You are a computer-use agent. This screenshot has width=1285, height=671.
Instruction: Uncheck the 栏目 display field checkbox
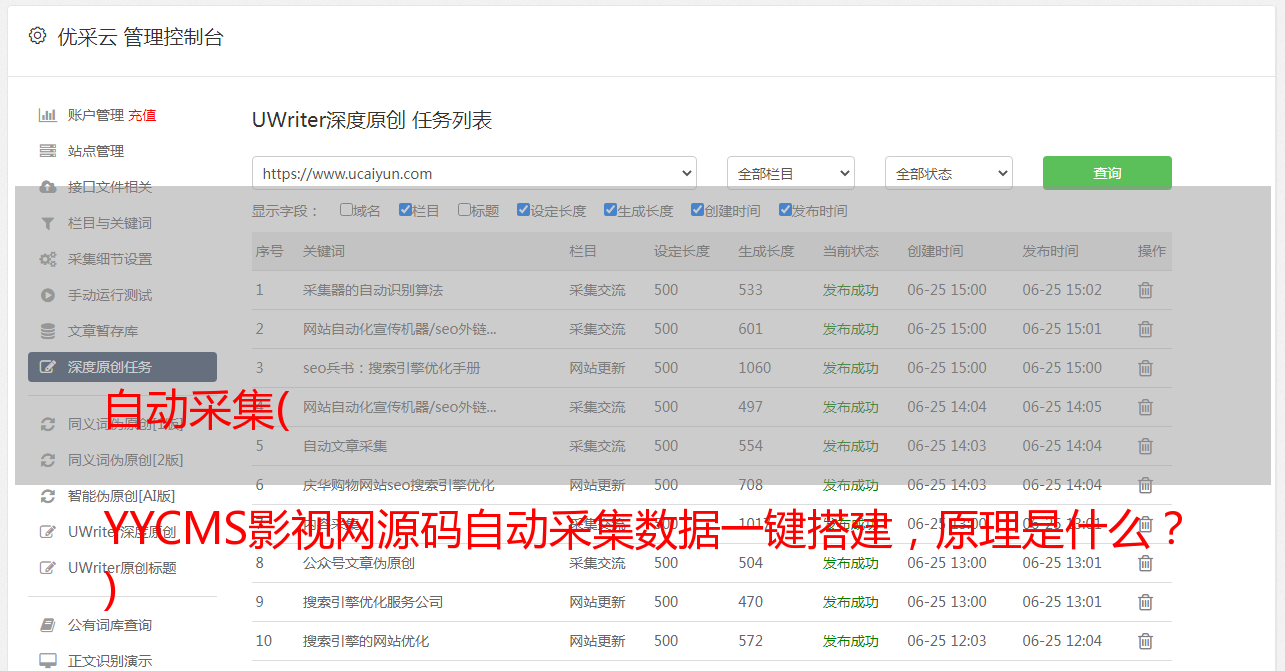coord(405,210)
